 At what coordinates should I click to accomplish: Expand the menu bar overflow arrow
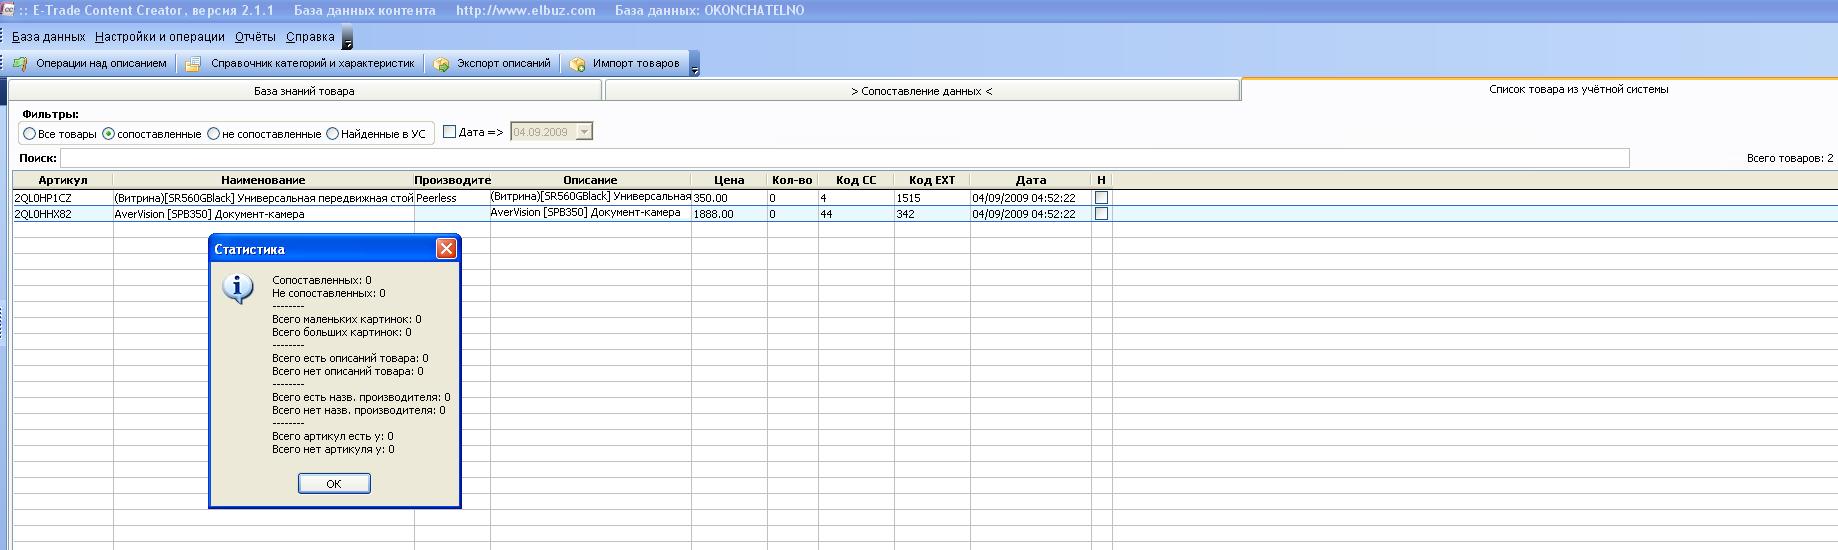347,39
